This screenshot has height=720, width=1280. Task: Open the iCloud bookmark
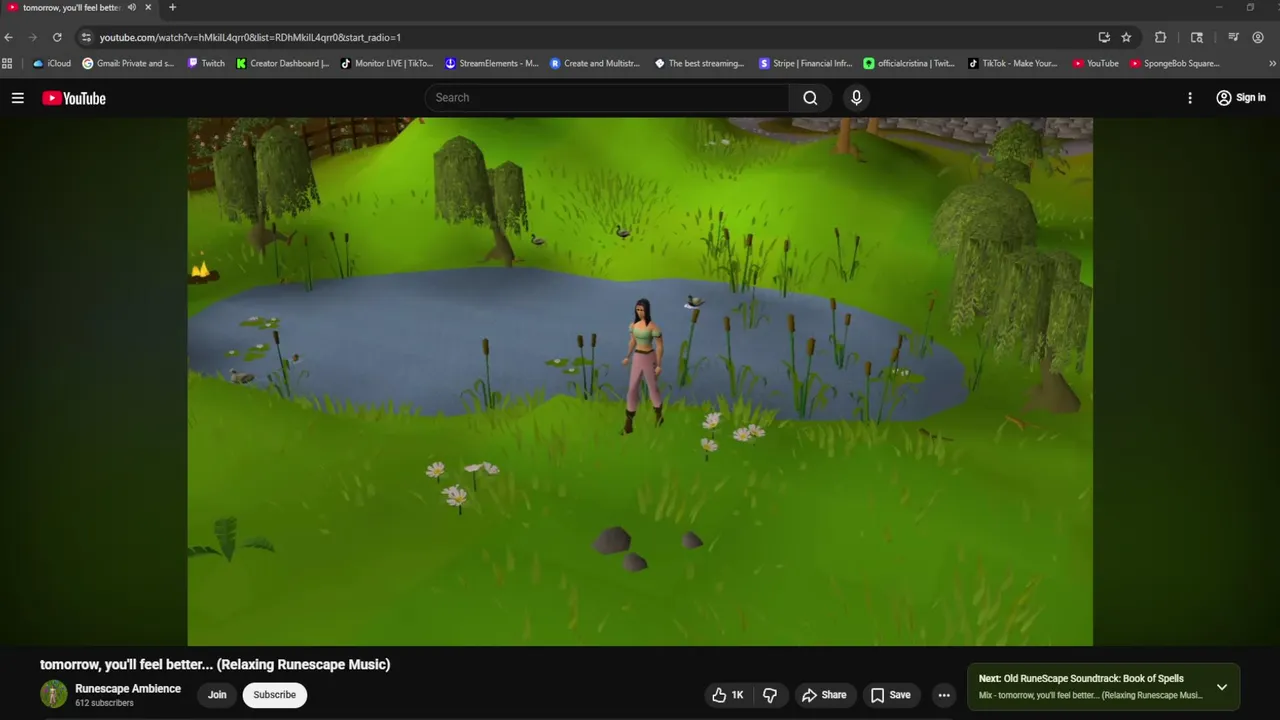(x=52, y=63)
